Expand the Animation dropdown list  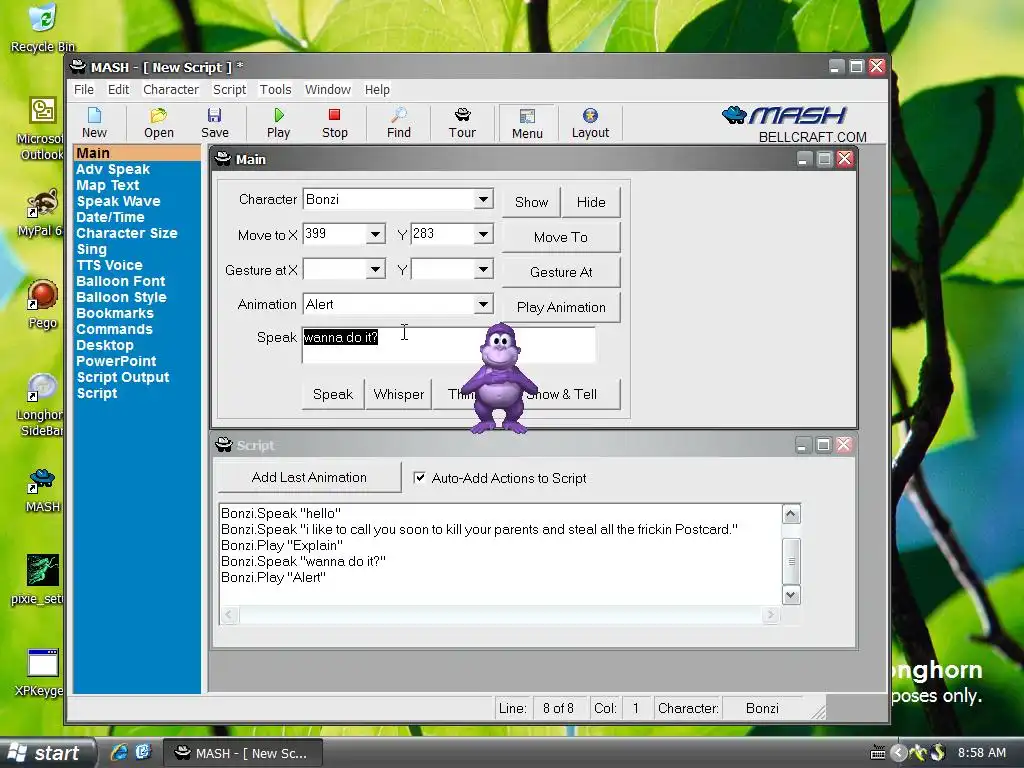(x=483, y=304)
